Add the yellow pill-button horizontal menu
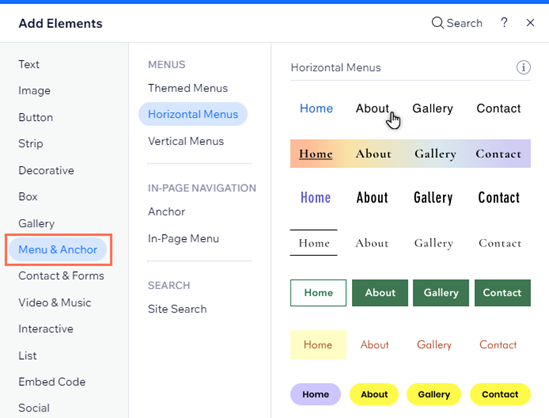Viewport: 549px width, 418px height. click(x=410, y=394)
